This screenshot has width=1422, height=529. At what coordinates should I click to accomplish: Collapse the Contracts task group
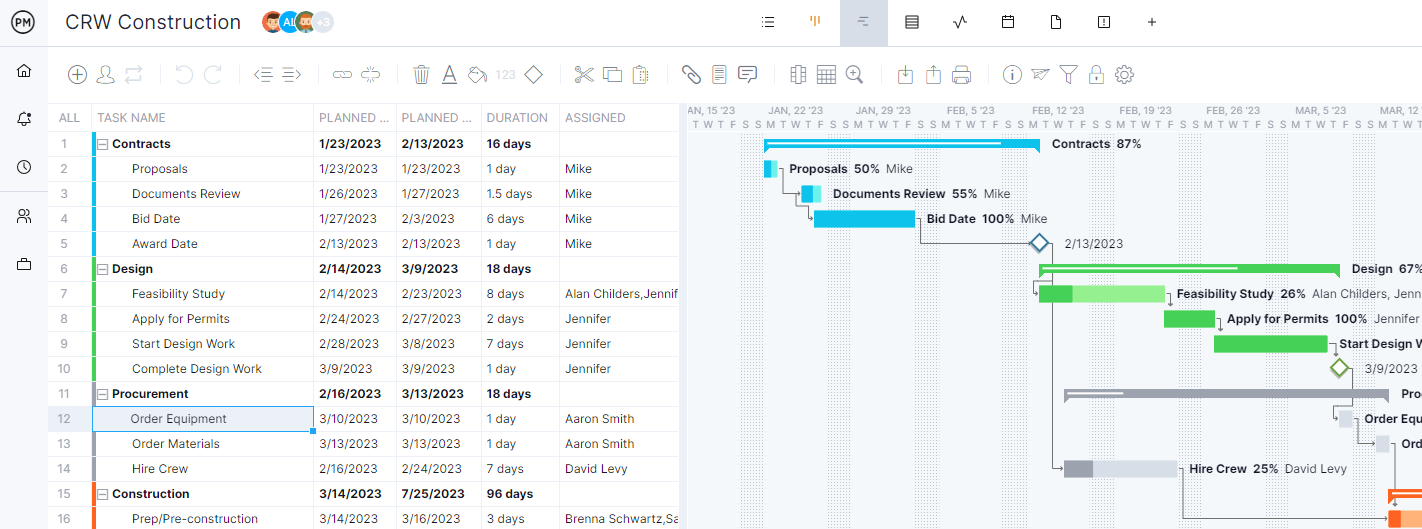102,144
